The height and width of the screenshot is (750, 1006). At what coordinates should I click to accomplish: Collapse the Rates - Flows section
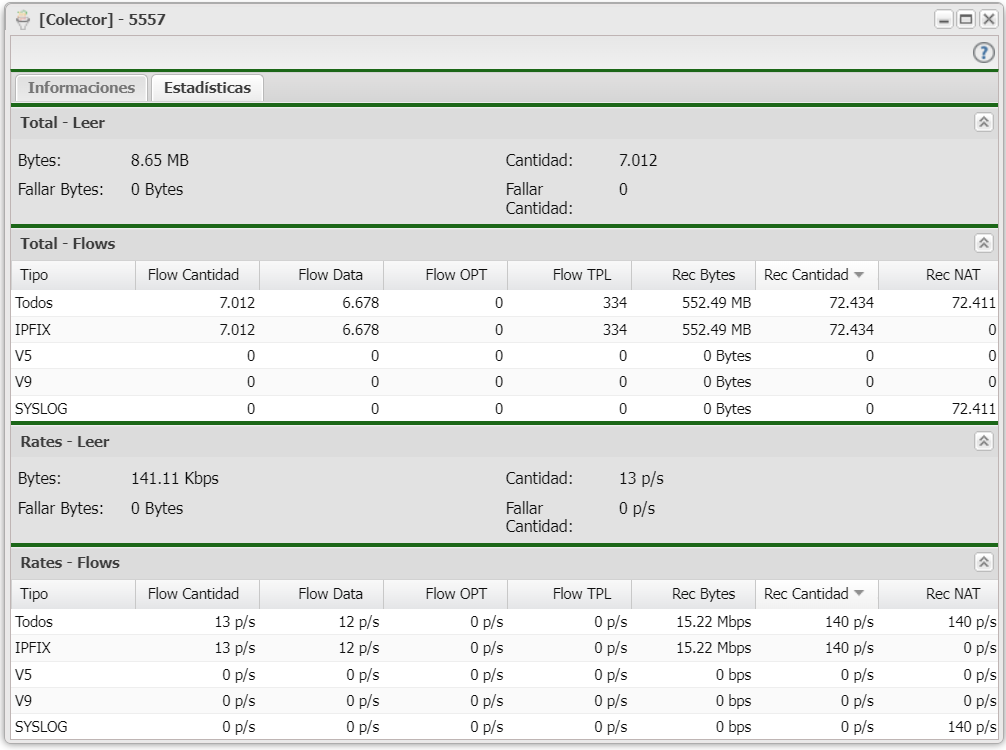click(x=983, y=562)
